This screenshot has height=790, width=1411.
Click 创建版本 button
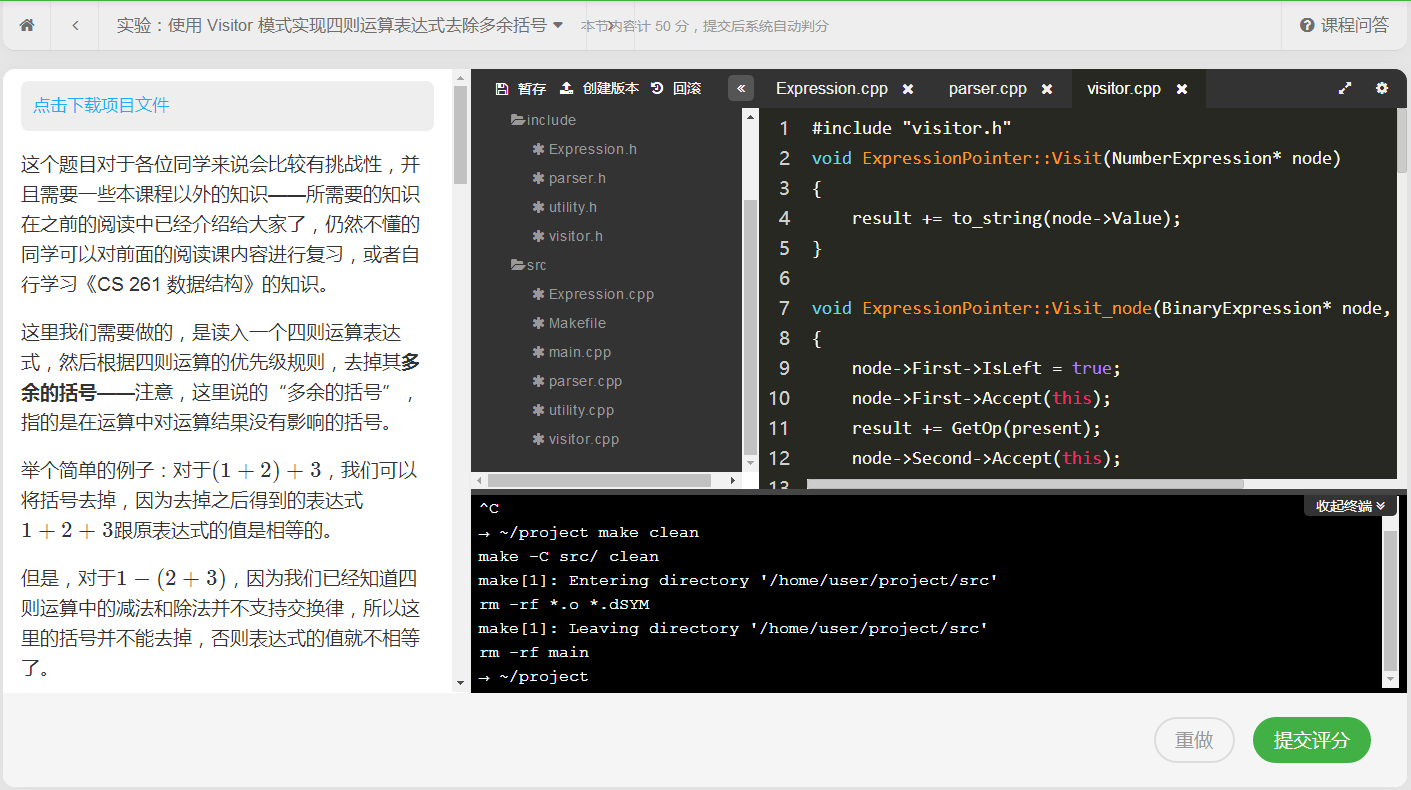click(599, 88)
